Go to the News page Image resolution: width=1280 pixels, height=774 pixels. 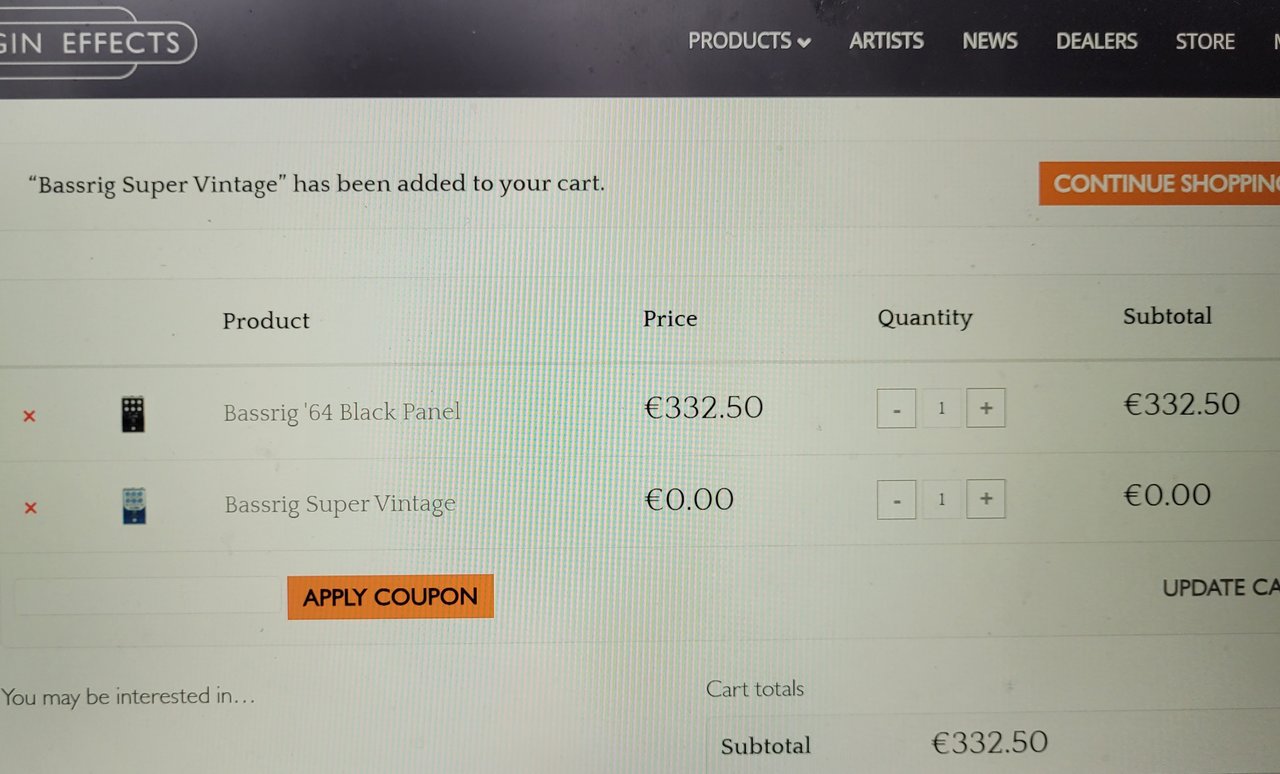989,41
